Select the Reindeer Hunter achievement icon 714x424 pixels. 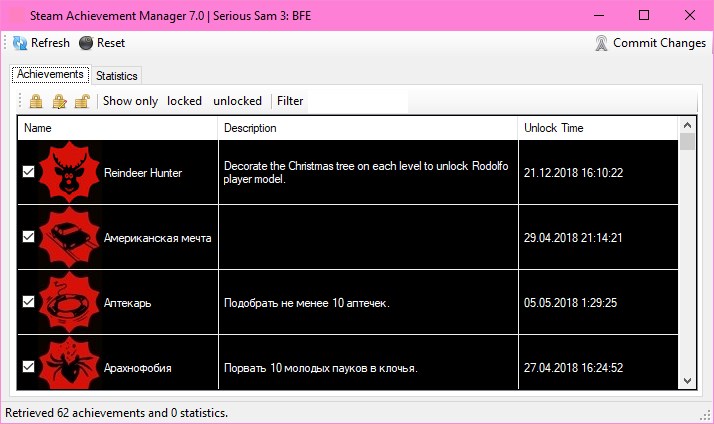69,172
